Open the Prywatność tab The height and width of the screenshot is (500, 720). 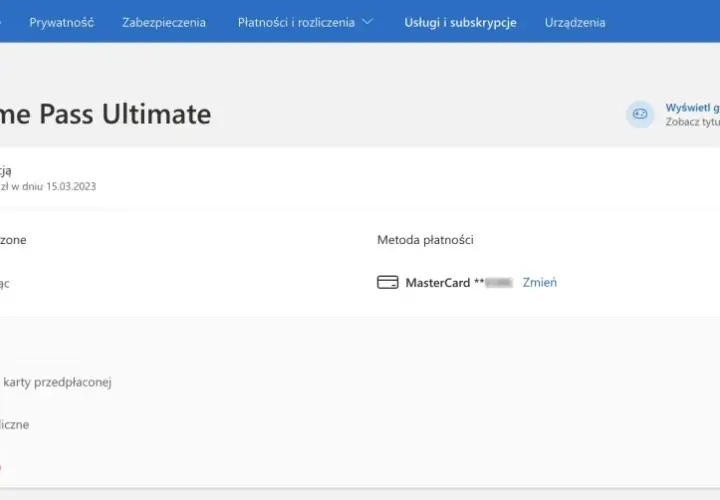tap(62, 22)
